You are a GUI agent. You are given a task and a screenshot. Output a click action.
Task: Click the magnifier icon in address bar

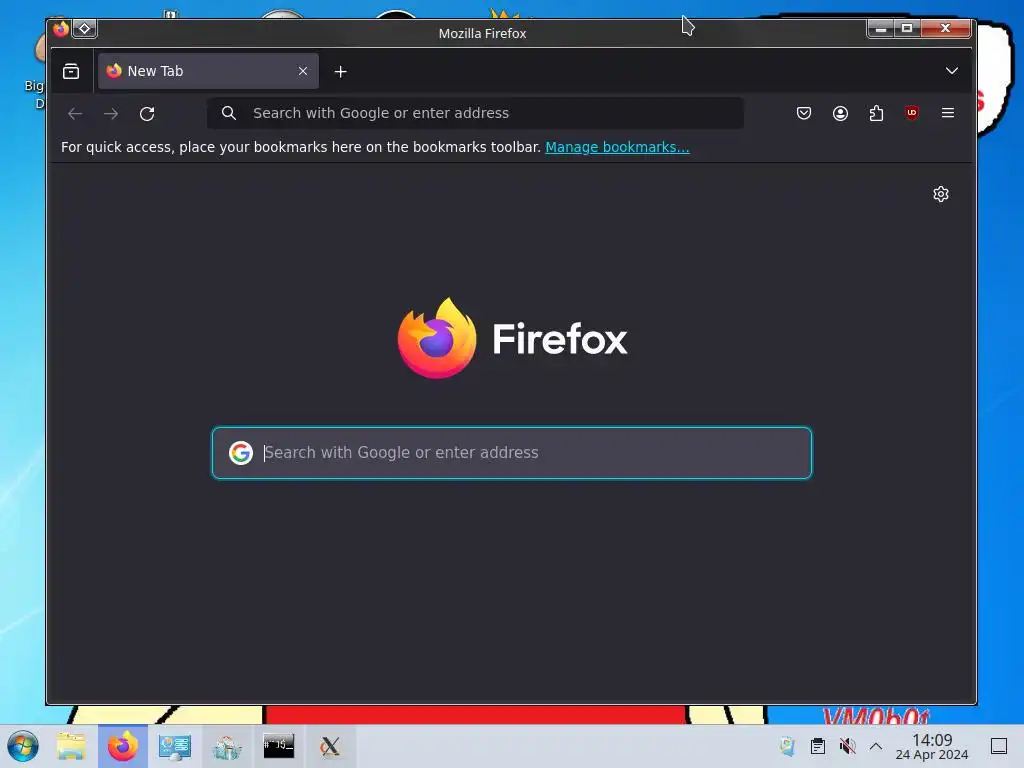coord(229,113)
